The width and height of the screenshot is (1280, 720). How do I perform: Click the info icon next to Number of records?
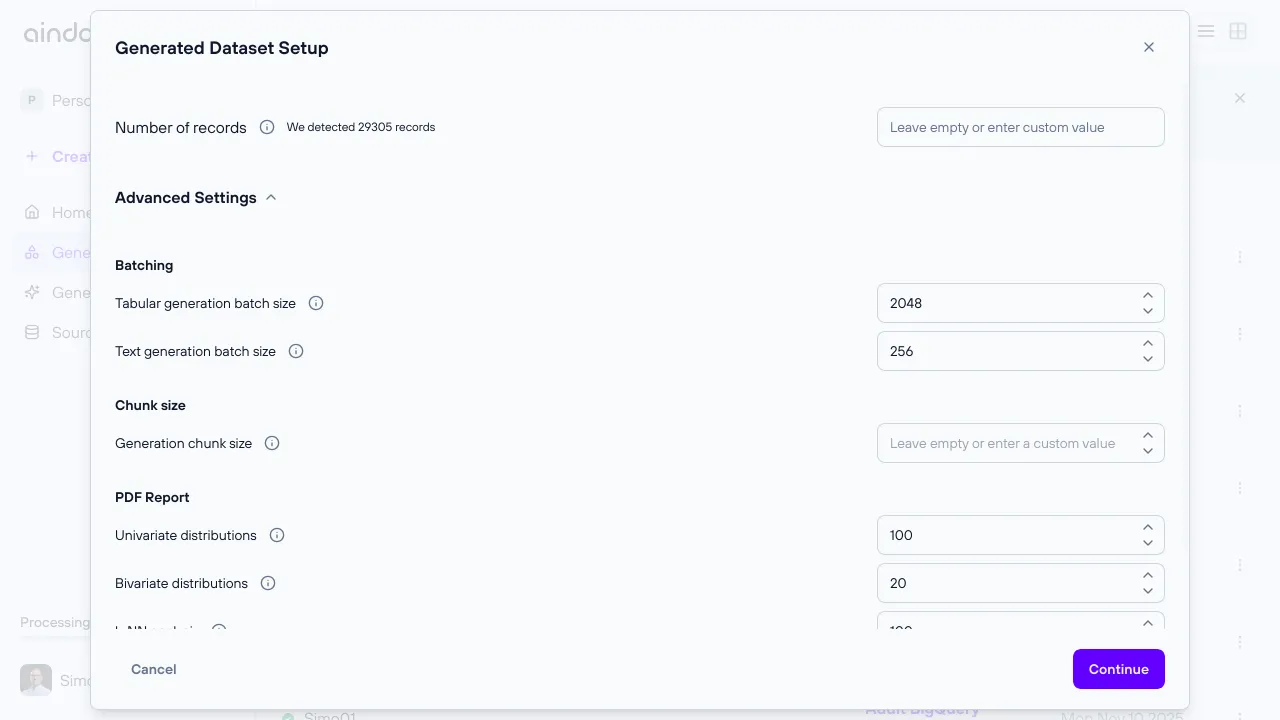tap(266, 127)
